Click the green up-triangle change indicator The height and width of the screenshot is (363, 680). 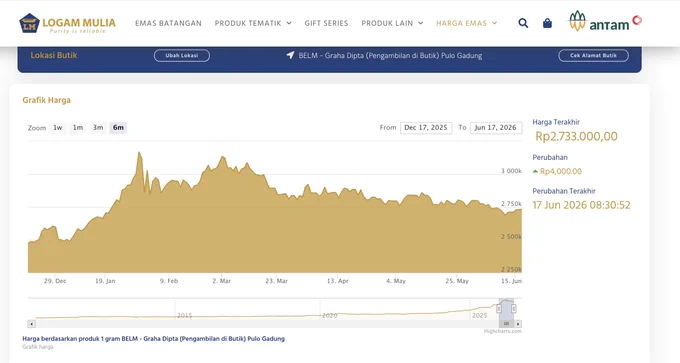[535, 171]
